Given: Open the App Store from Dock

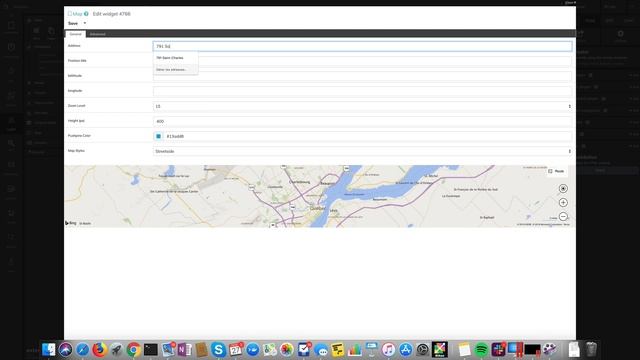Looking at the screenshot, I should [x=406, y=349].
